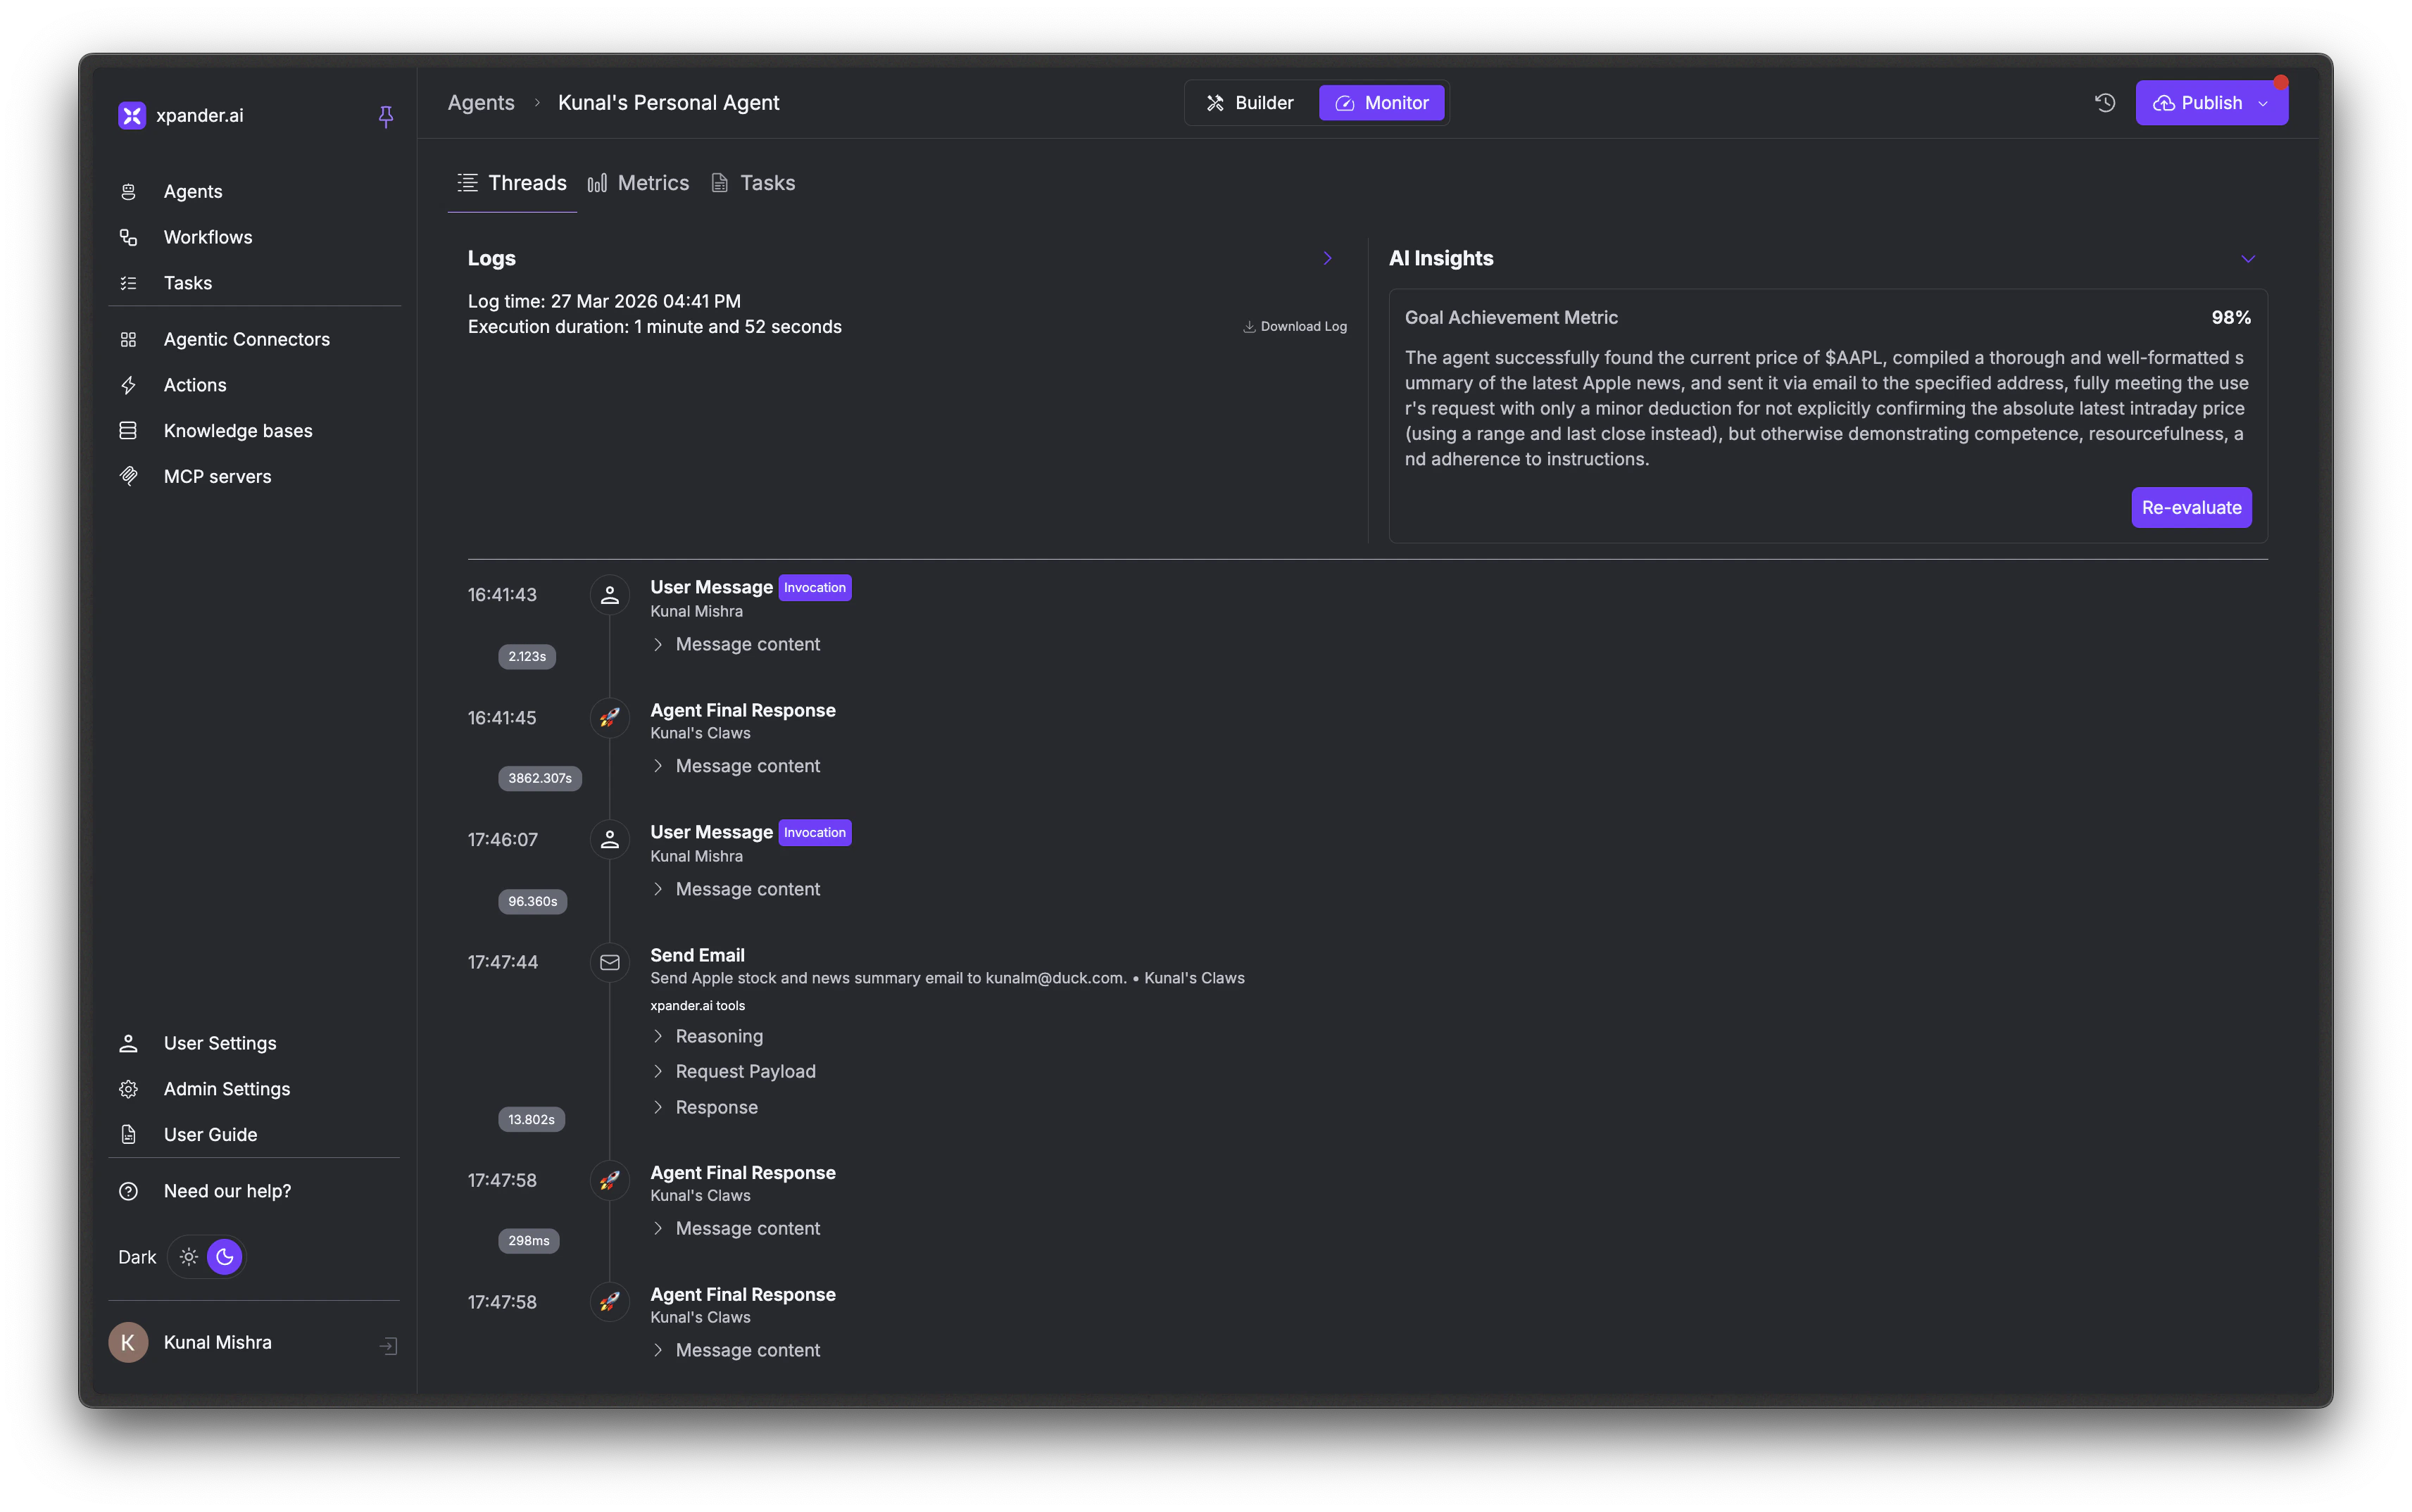The image size is (2412, 1512).
Task: Click the xpander.ai logo
Action: [x=131, y=115]
